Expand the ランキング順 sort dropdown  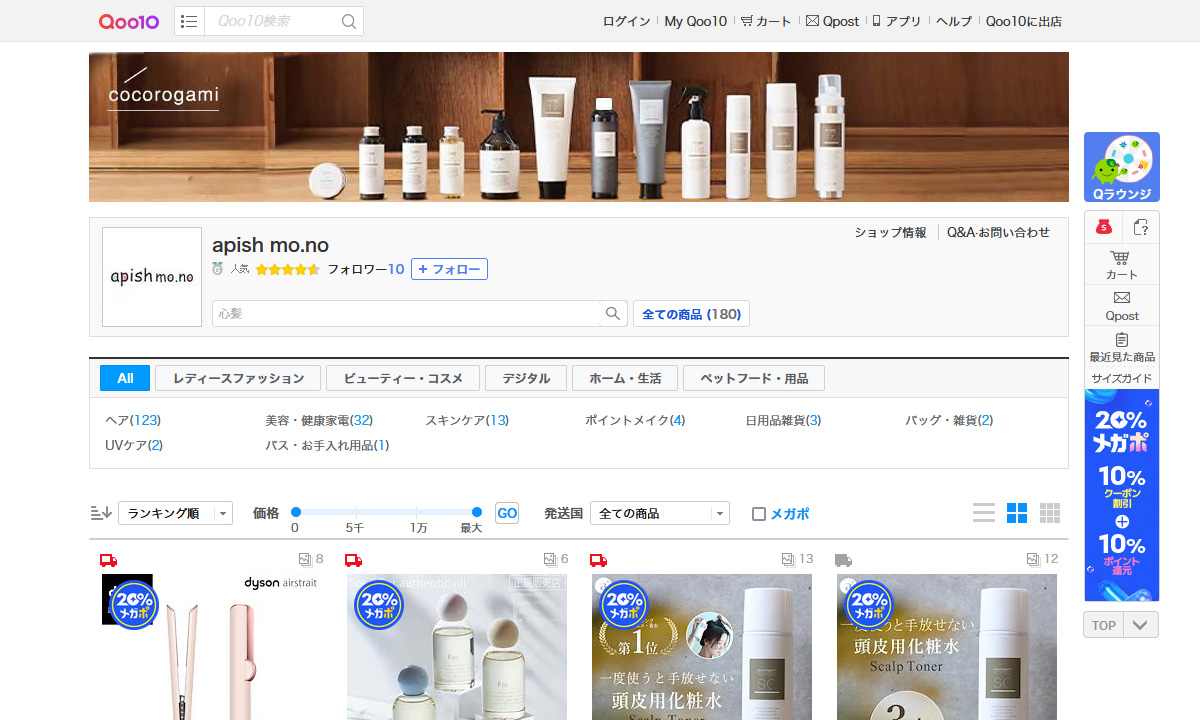175,513
